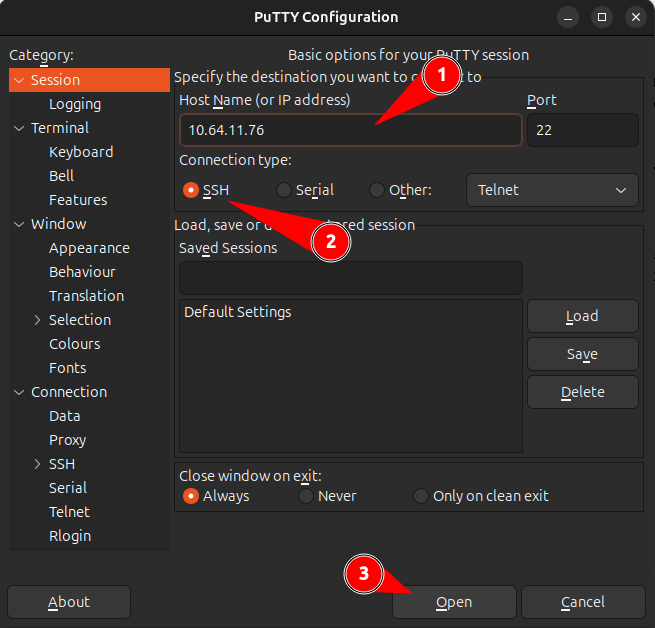Screen dimensions: 655x628
Task: Open the Serial settings in category tree
Action: pos(68,488)
